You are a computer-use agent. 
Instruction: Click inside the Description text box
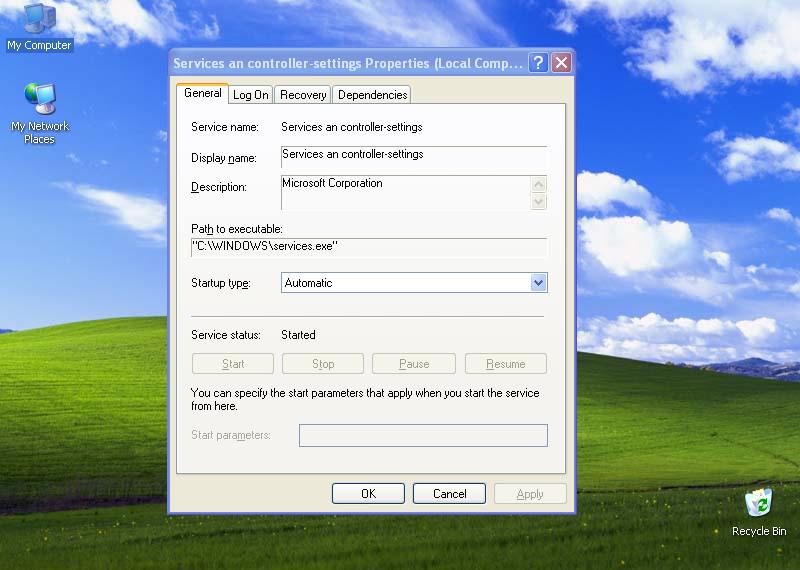tap(406, 192)
